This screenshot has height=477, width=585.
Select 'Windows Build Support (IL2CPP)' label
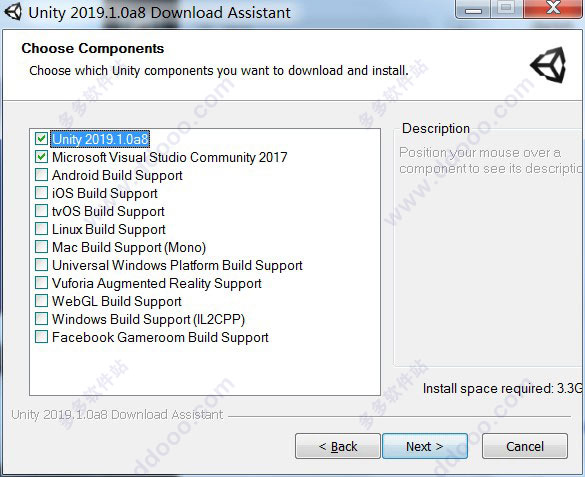148,319
